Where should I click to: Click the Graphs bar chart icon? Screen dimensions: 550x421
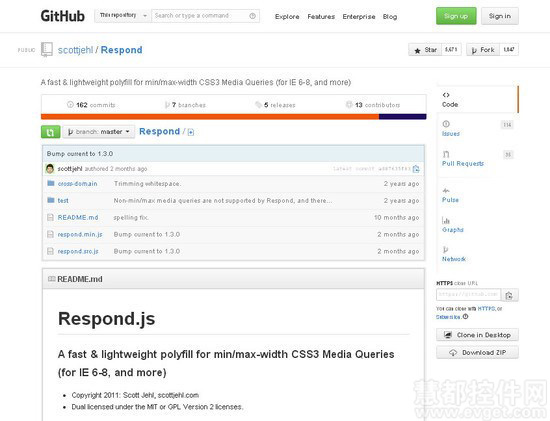click(x=446, y=220)
